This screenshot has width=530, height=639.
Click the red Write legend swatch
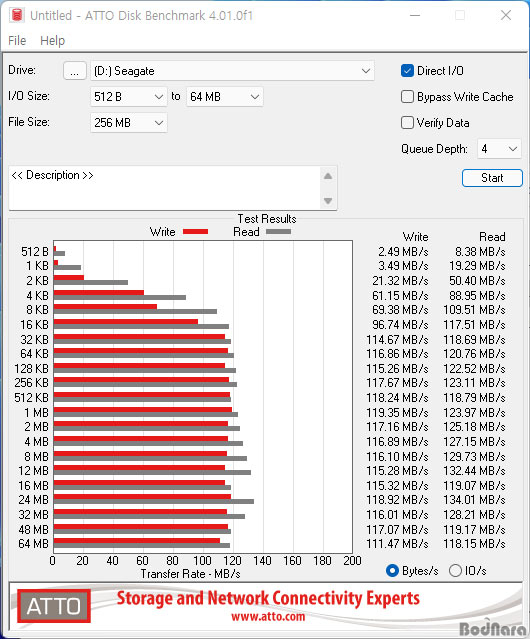(196, 231)
